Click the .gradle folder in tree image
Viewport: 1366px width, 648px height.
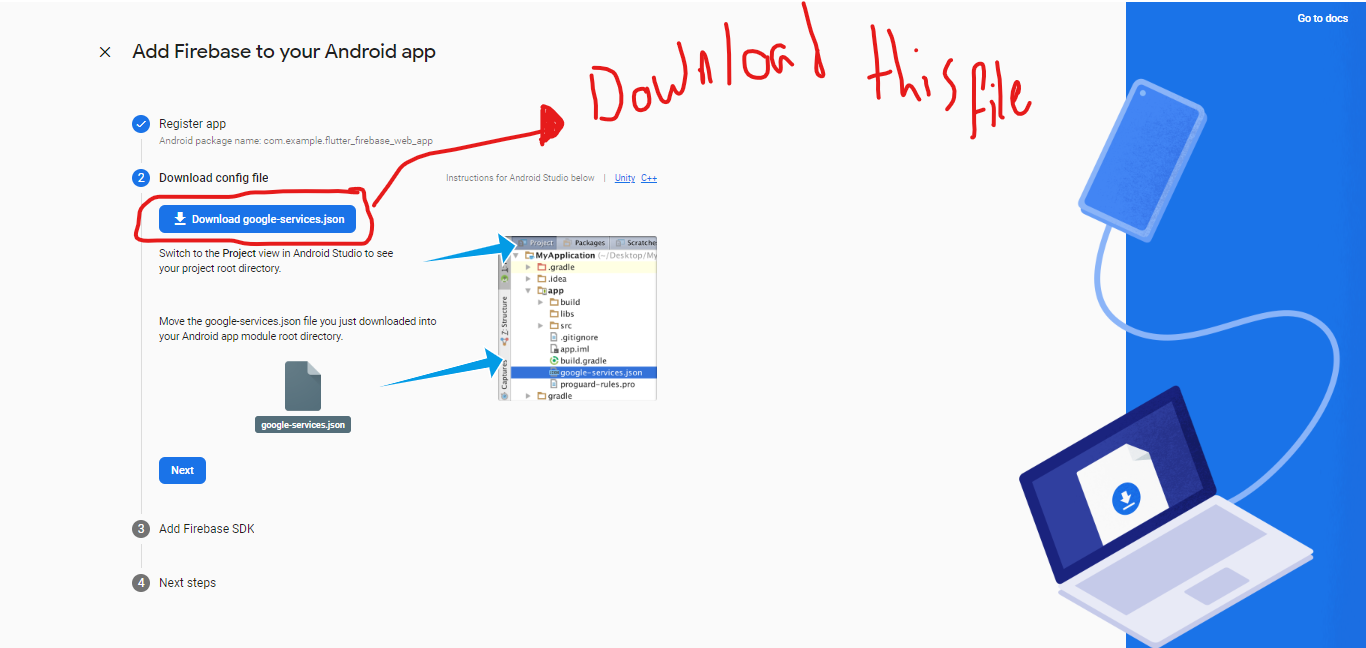point(555,267)
